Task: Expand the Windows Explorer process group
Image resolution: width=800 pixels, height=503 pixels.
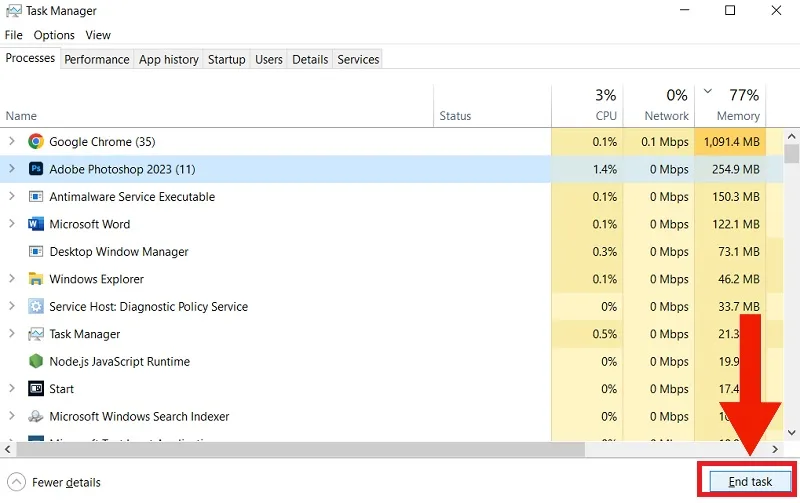Action: pos(12,279)
